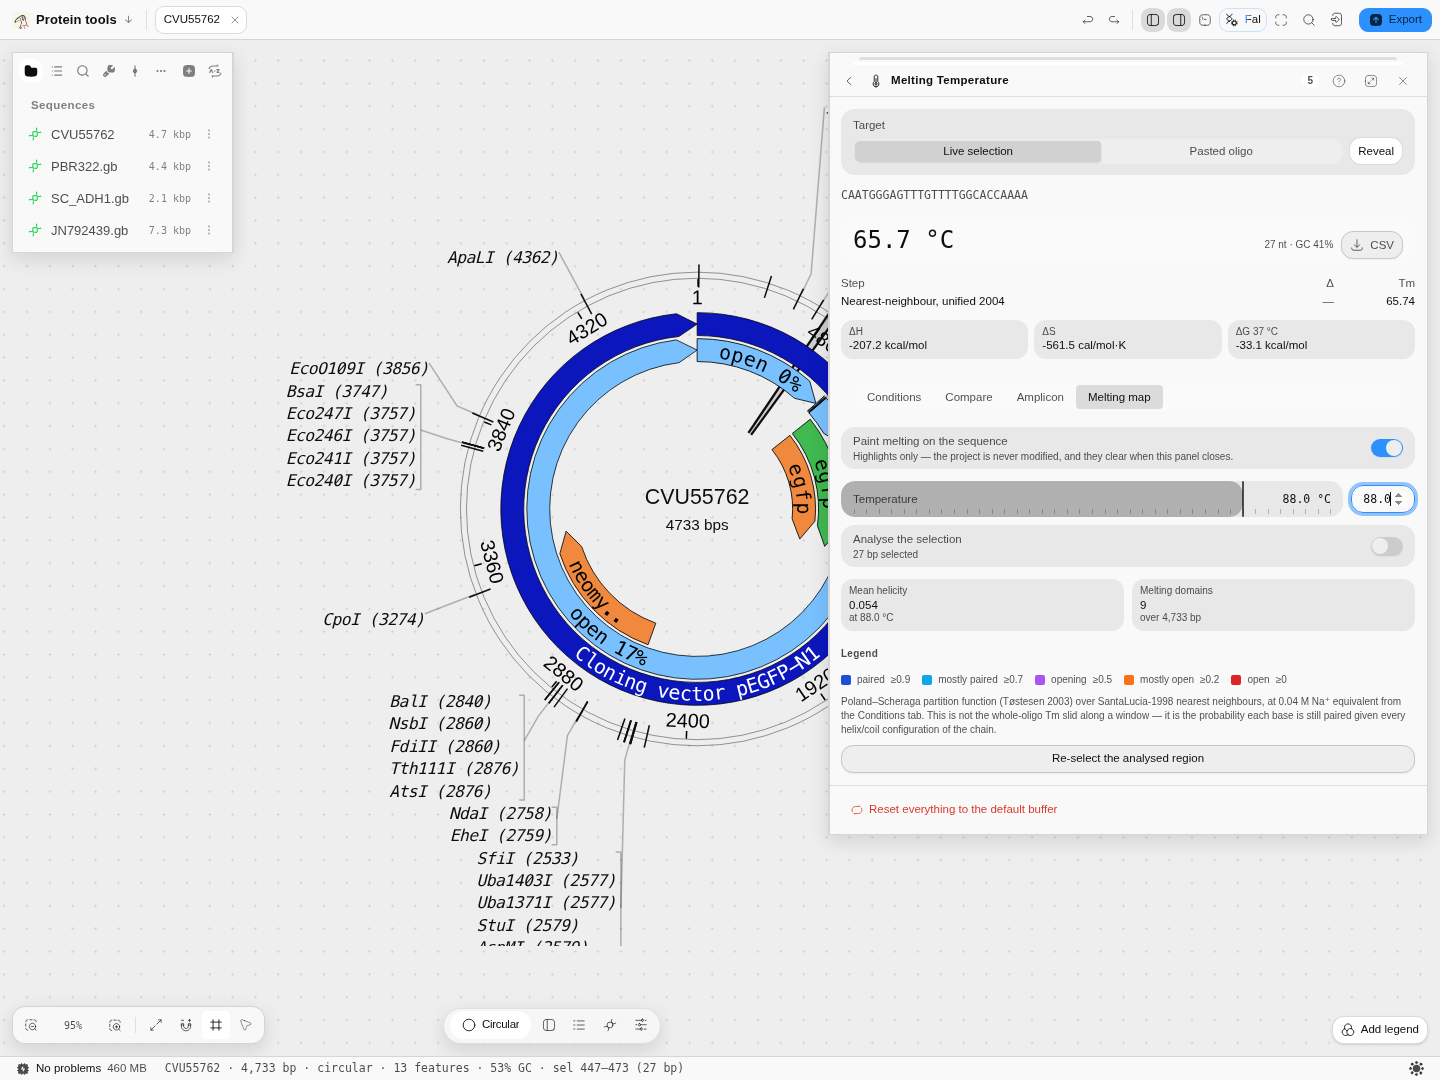1440x1080 pixels.
Task: Open the Protein tools dropdown arrow
Action: click(x=128, y=20)
